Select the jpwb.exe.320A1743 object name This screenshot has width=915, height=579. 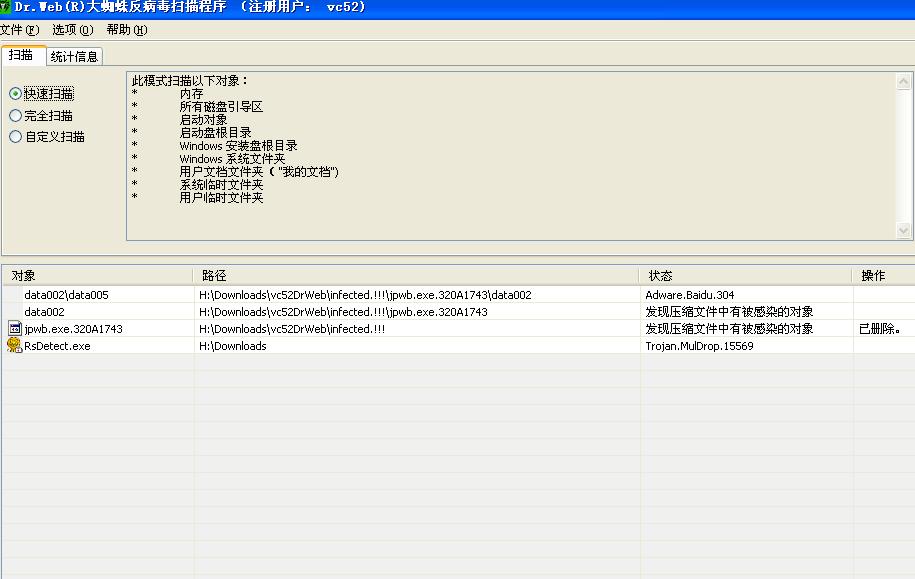coord(74,329)
